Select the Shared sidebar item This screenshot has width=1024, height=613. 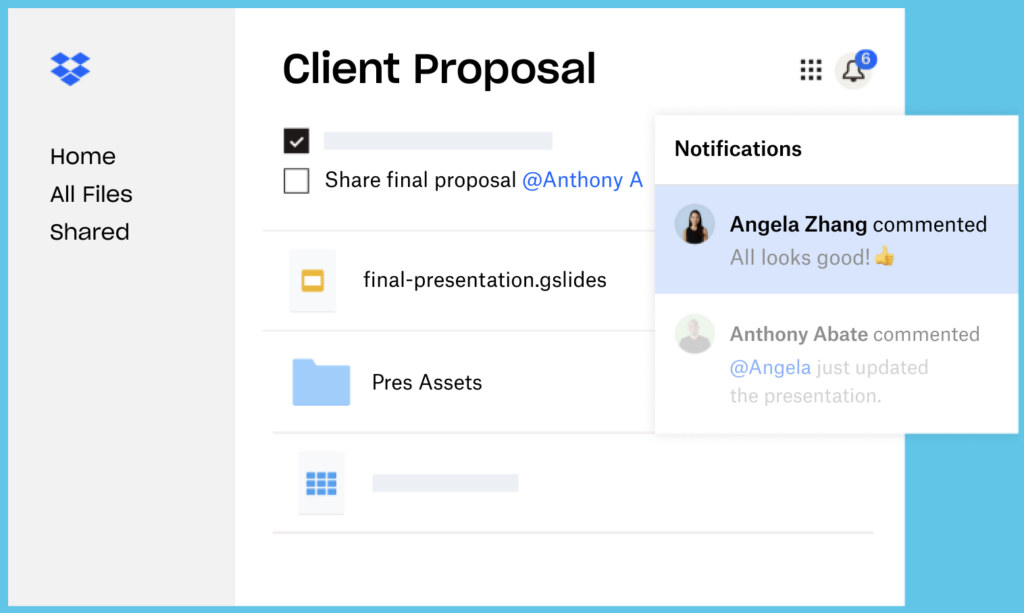pos(89,232)
